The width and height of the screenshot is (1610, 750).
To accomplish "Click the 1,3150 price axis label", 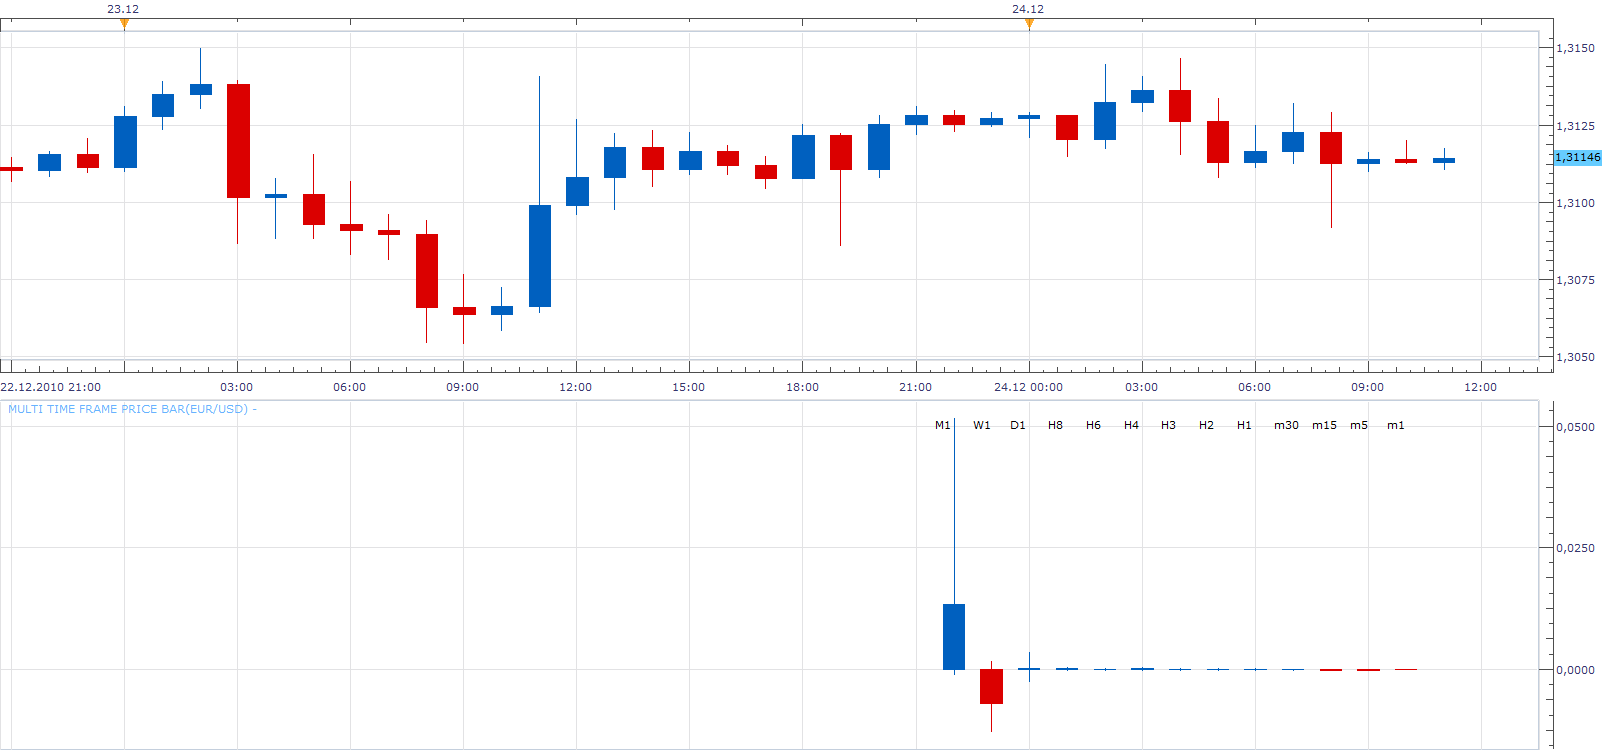I will (x=1576, y=48).
